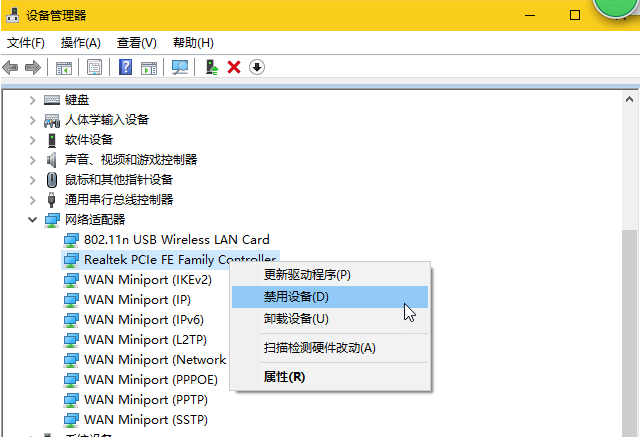The height and width of the screenshot is (437, 640).
Task: Click the mouse category icon
Action: pos(52,180)
